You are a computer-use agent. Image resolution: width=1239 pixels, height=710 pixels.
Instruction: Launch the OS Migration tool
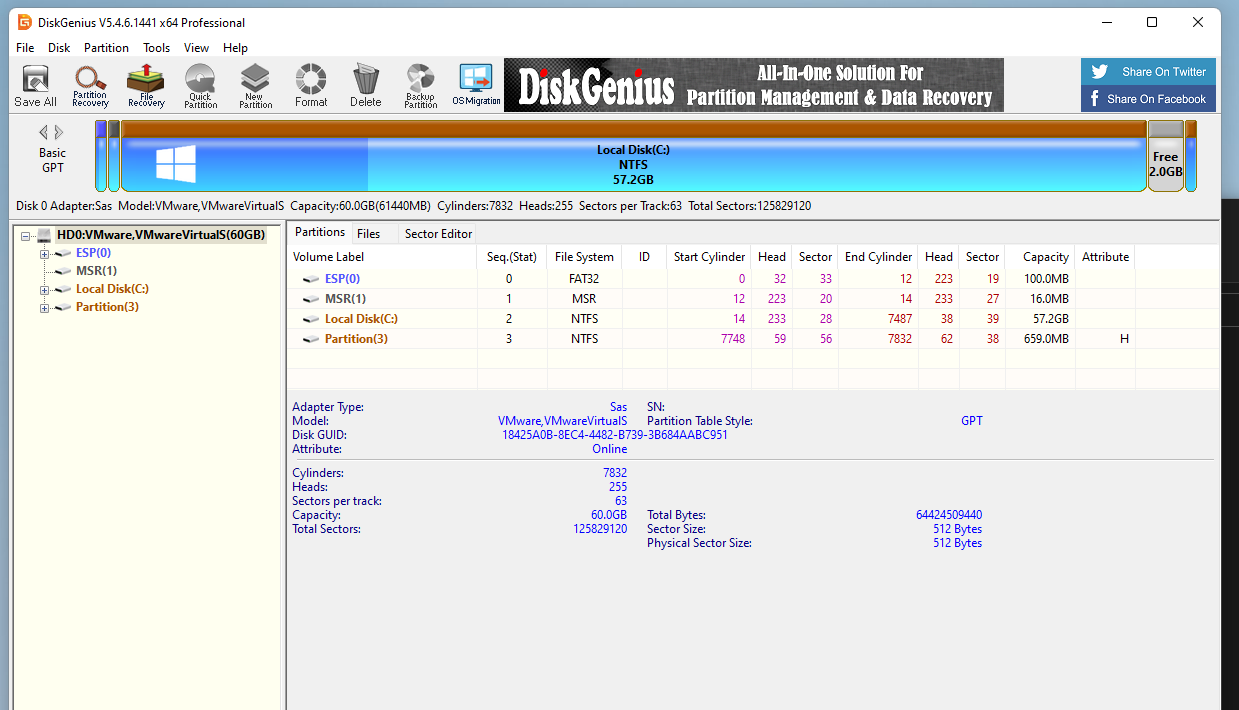tap(477, 86)
